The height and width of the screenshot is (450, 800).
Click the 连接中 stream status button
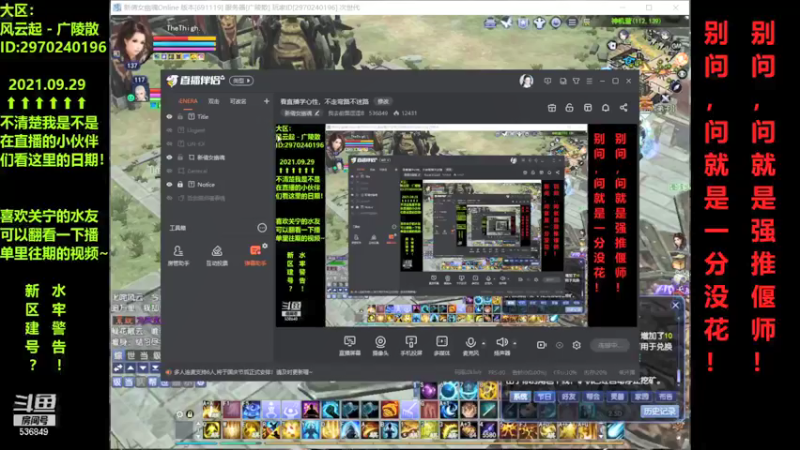pyautogui.click(x=609, y=345)
